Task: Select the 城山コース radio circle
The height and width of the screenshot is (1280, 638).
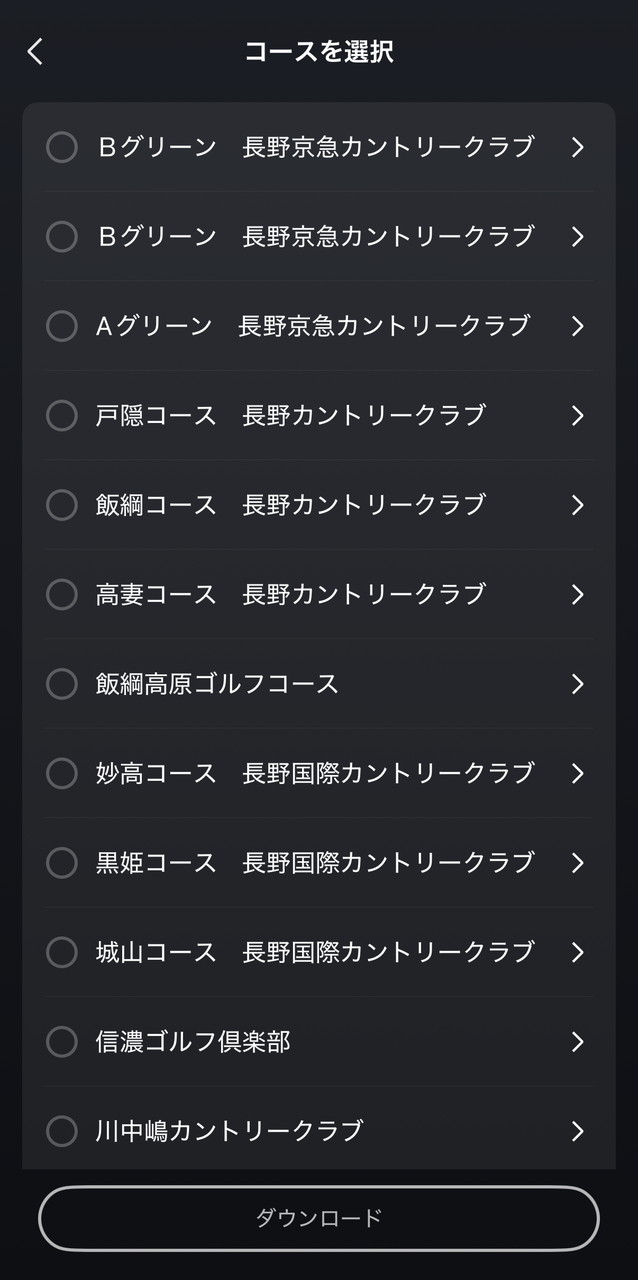Action: [62, 952]
